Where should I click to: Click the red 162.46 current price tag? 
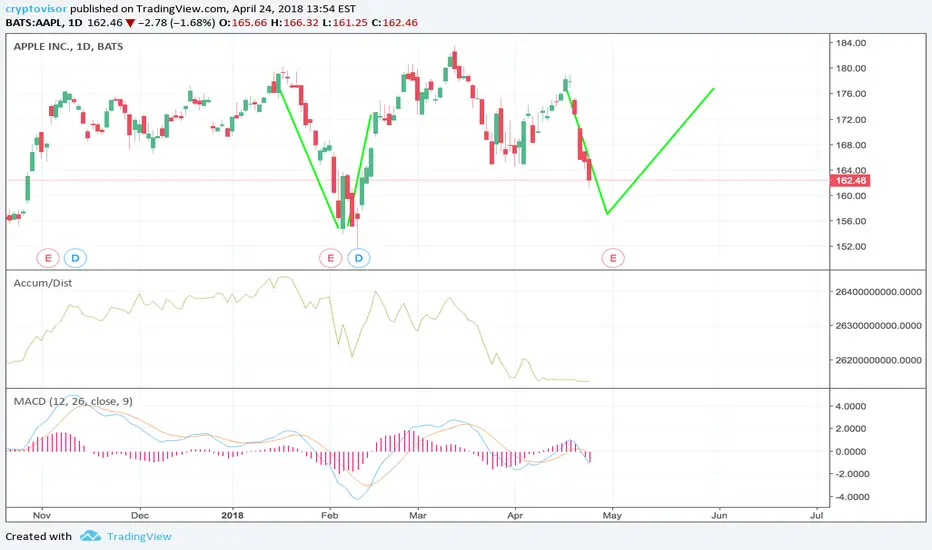coord(851,180)
